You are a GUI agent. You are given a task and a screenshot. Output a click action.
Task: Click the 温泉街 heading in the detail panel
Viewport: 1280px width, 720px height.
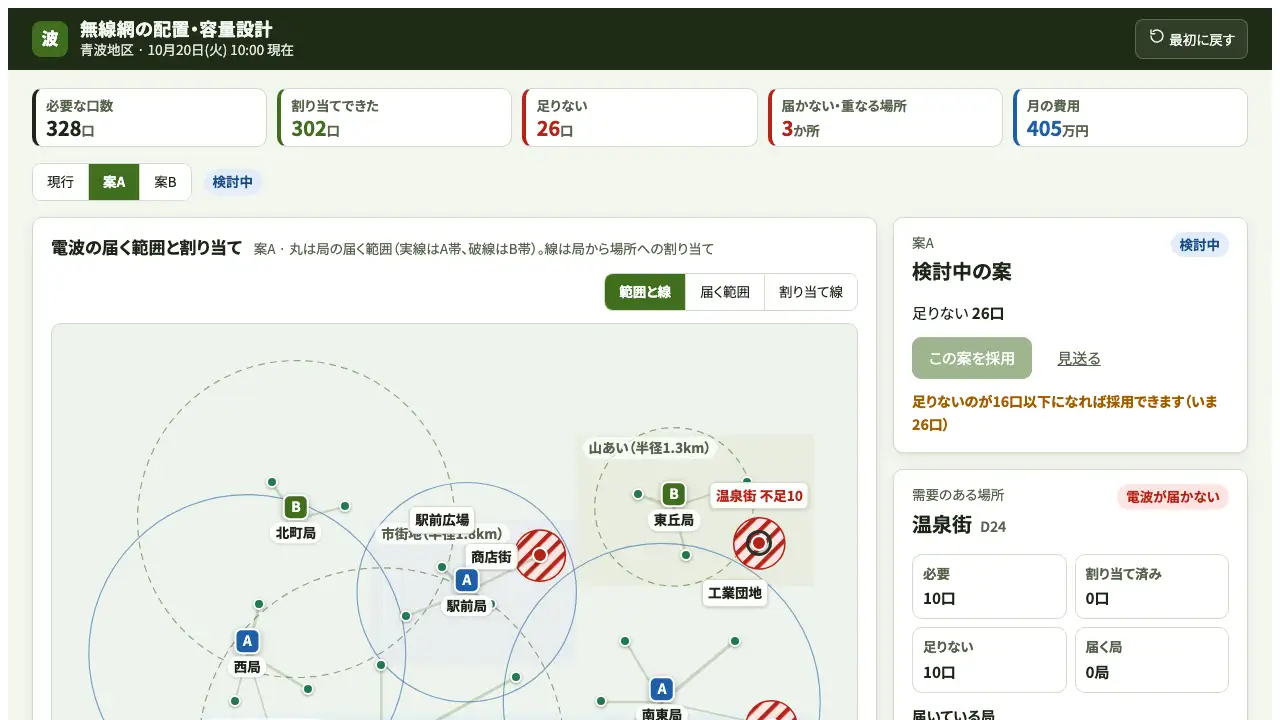coord(942,524)
